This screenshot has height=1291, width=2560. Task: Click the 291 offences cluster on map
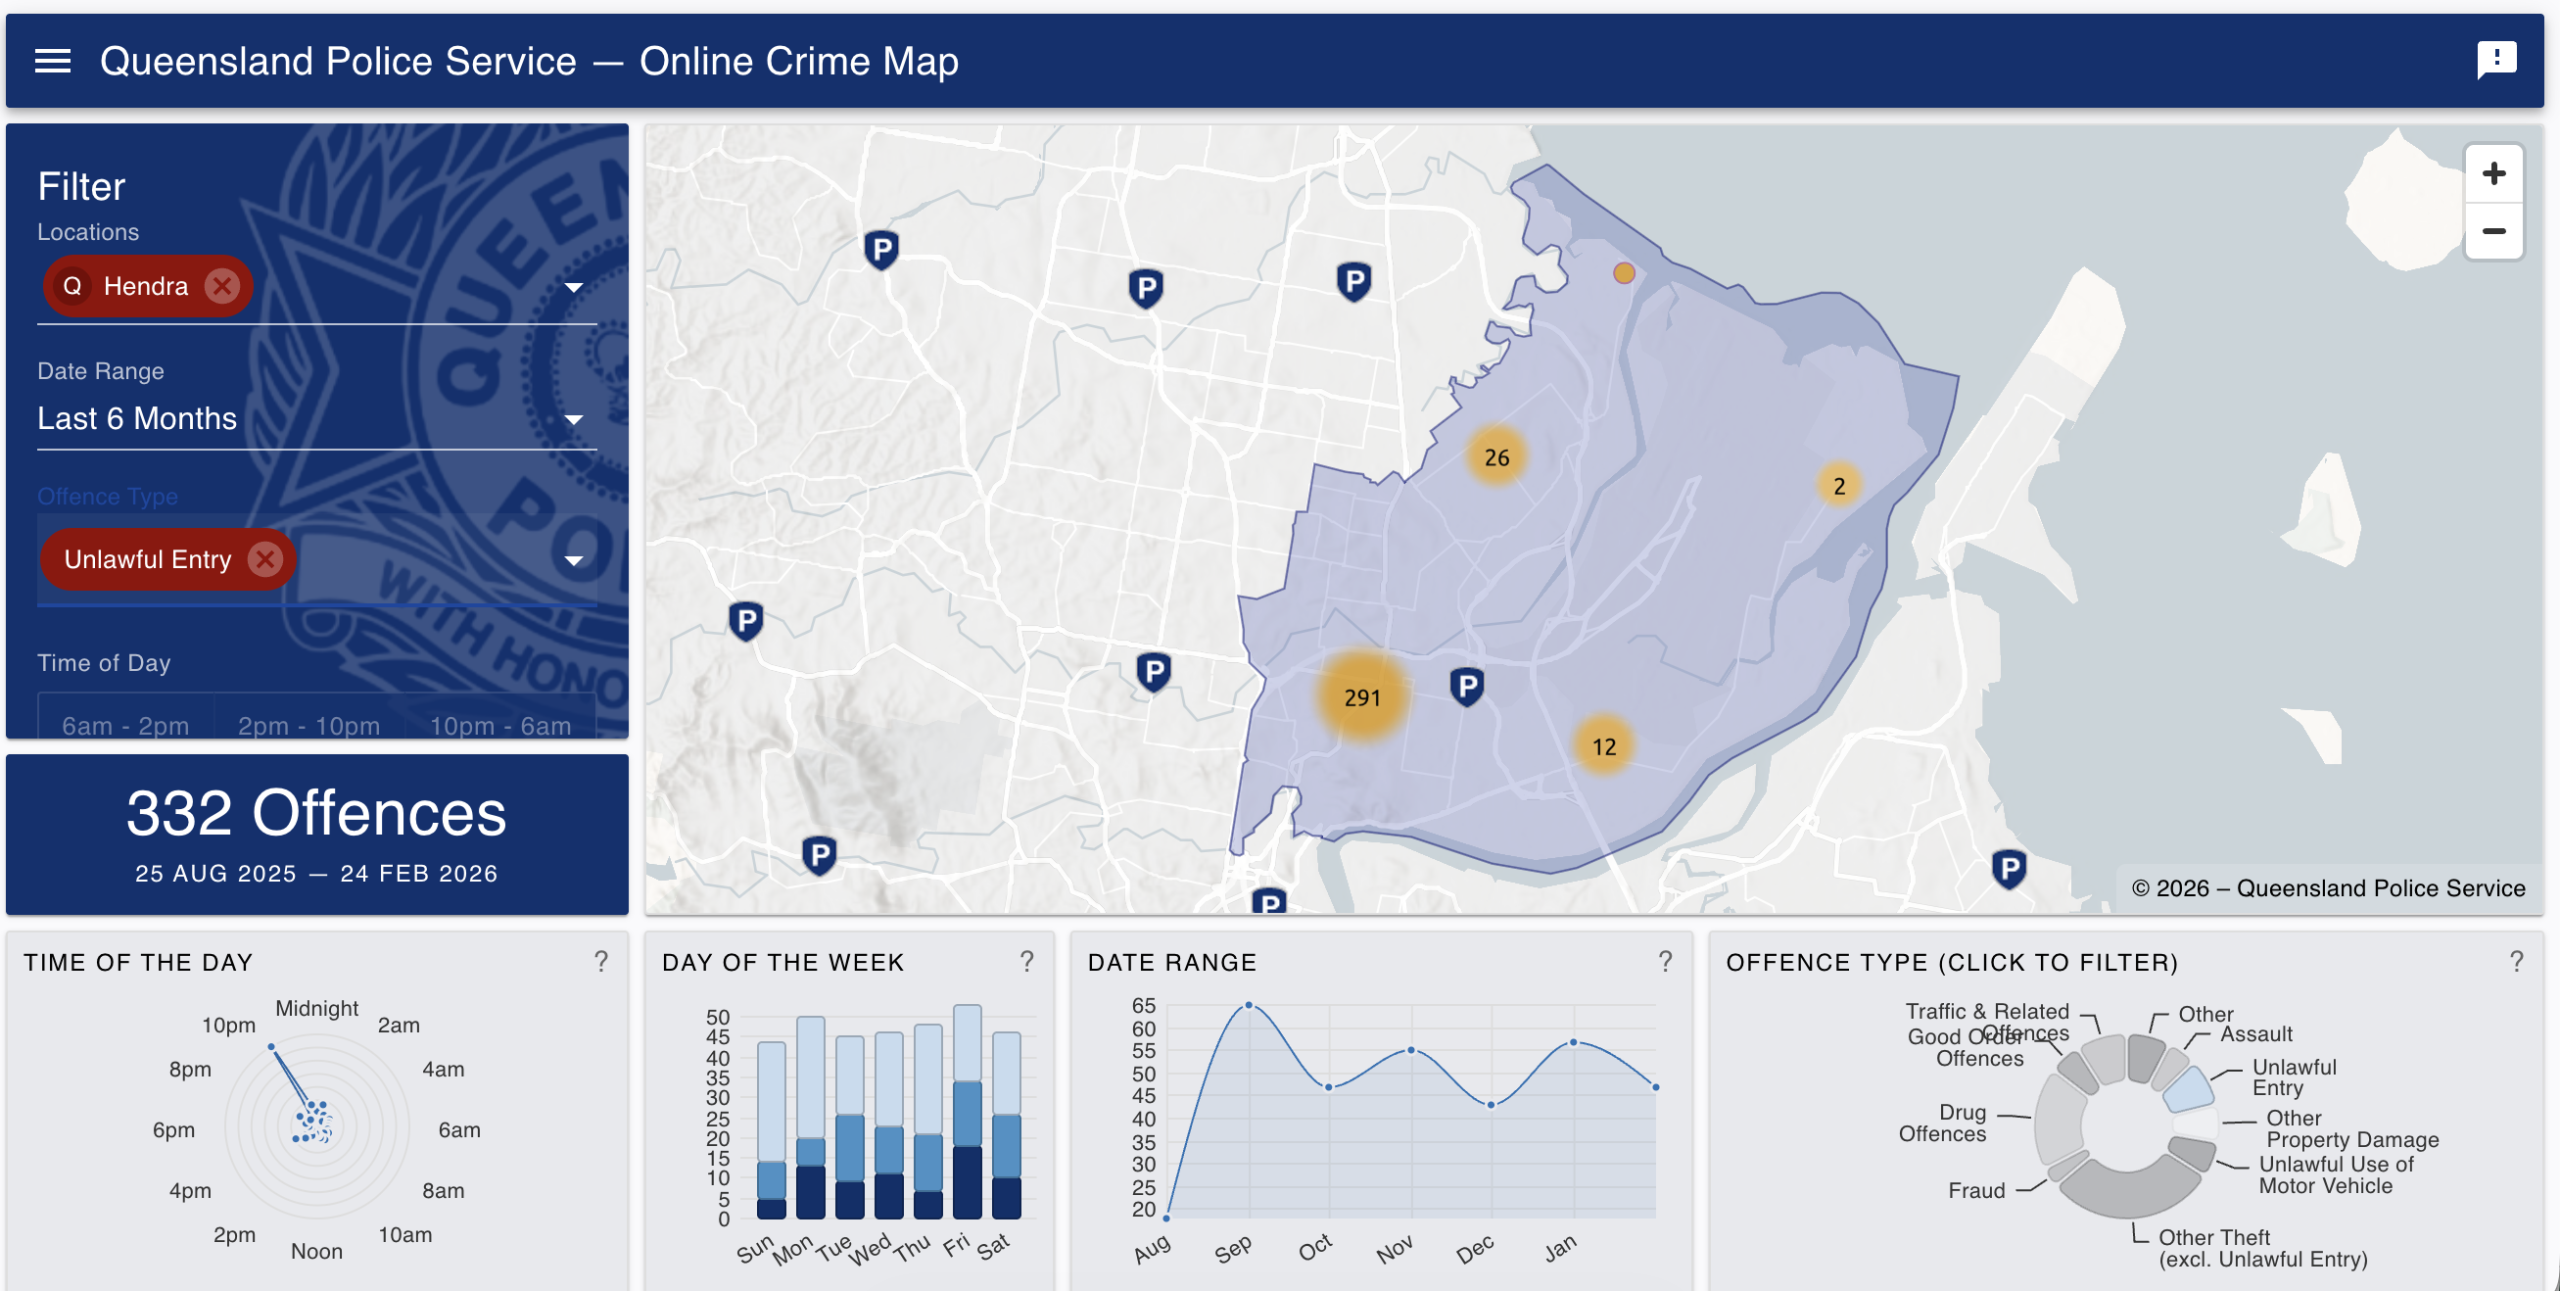click(1362, 697)
